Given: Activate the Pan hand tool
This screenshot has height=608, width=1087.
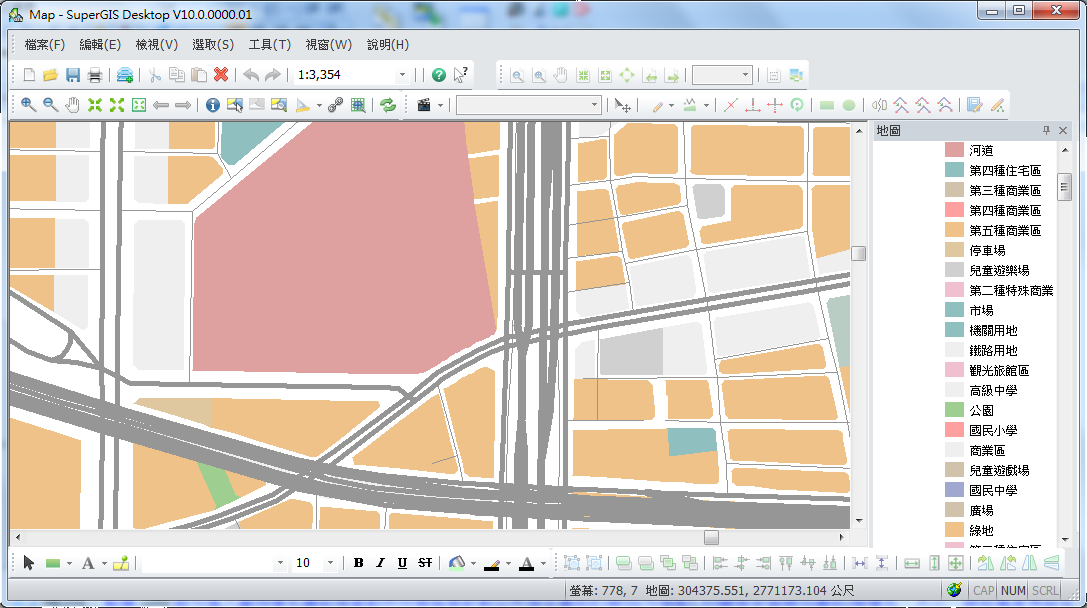Looking at the screenshot, I should [73, 105].
